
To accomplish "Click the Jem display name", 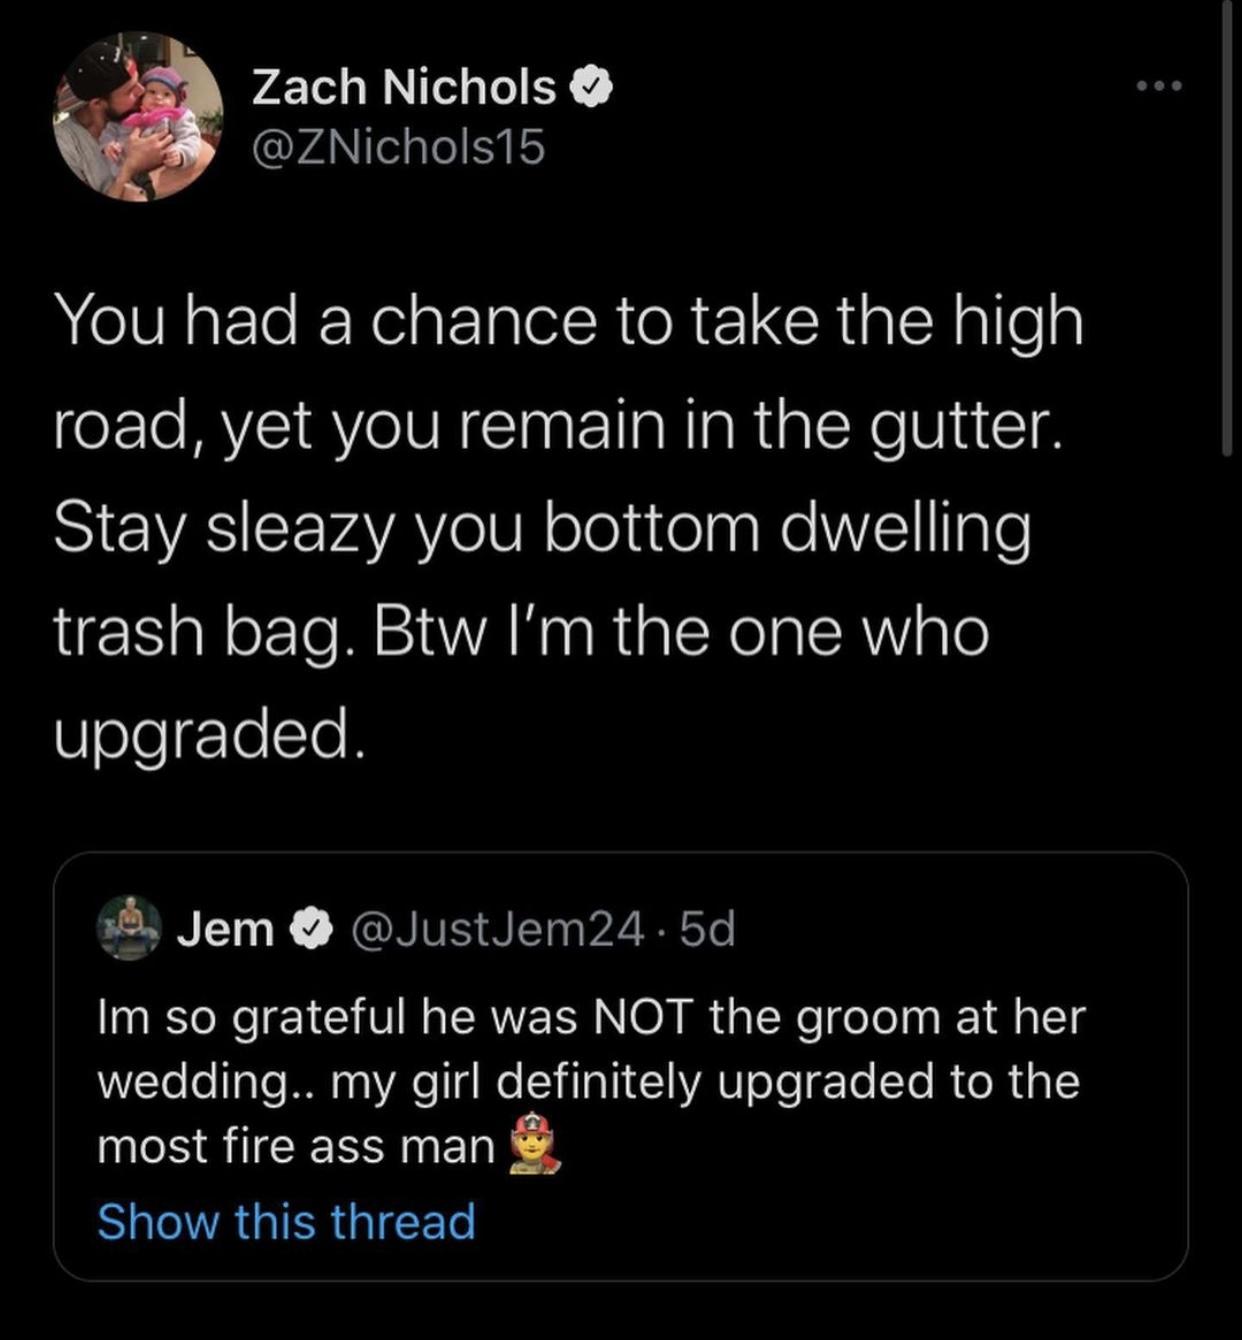I will coord(226,930).
